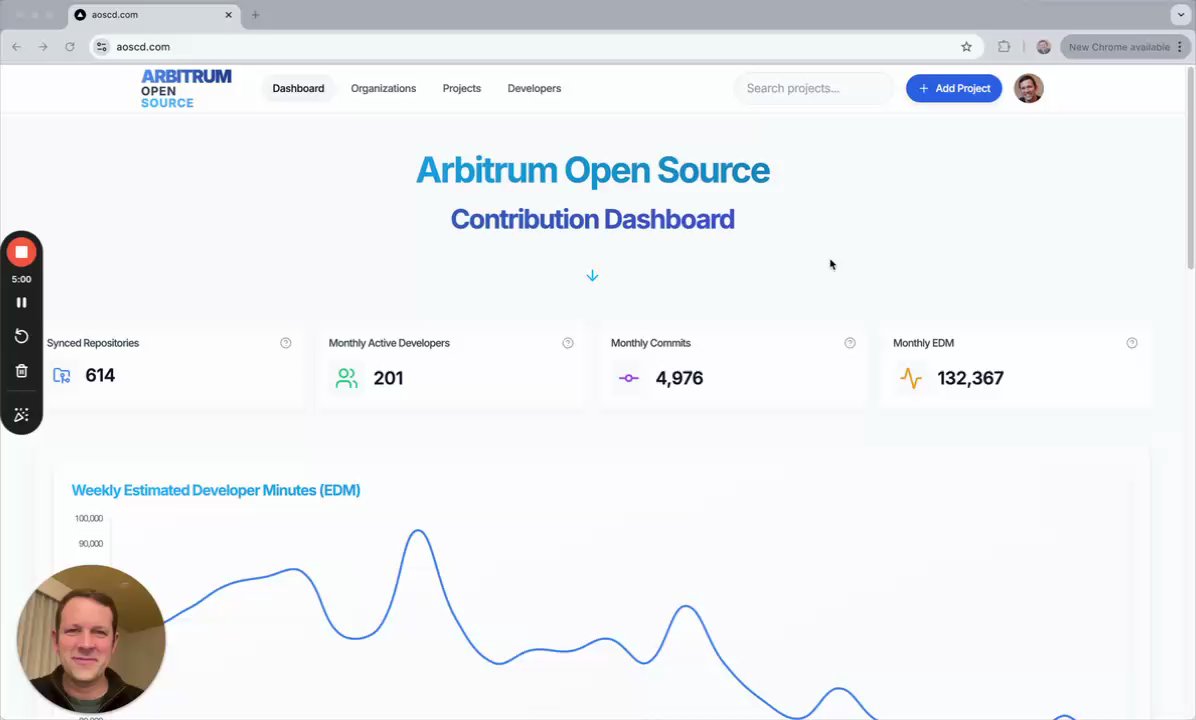This screenshot has height=720, width=1196.
Task: Click the Monthly Active Developers help icon
Action: [568, 343]
